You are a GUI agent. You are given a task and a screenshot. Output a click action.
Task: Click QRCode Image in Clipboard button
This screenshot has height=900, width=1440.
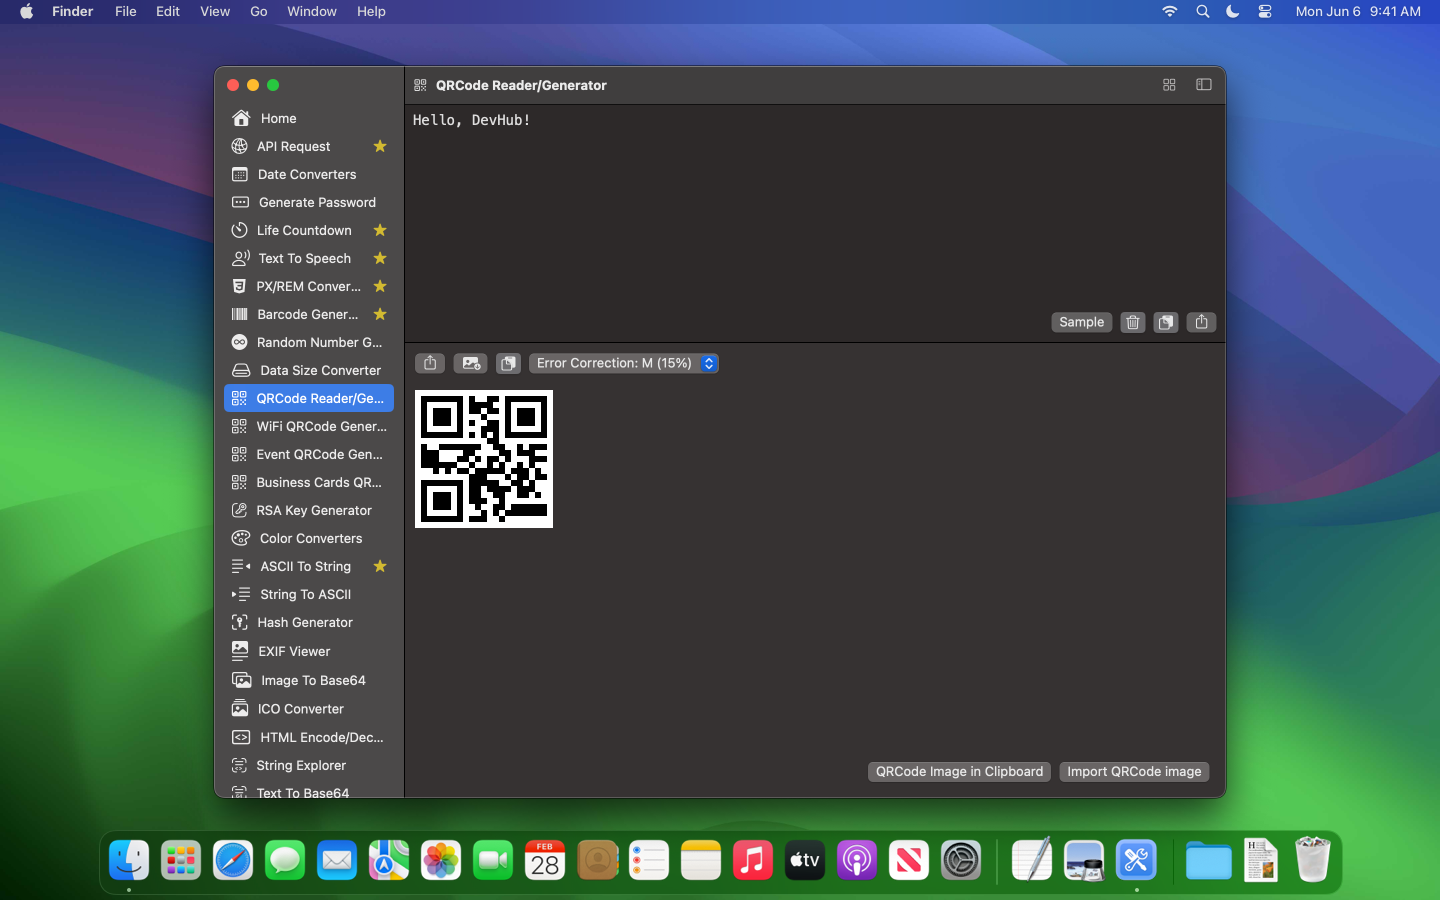(x=959, y=771)
